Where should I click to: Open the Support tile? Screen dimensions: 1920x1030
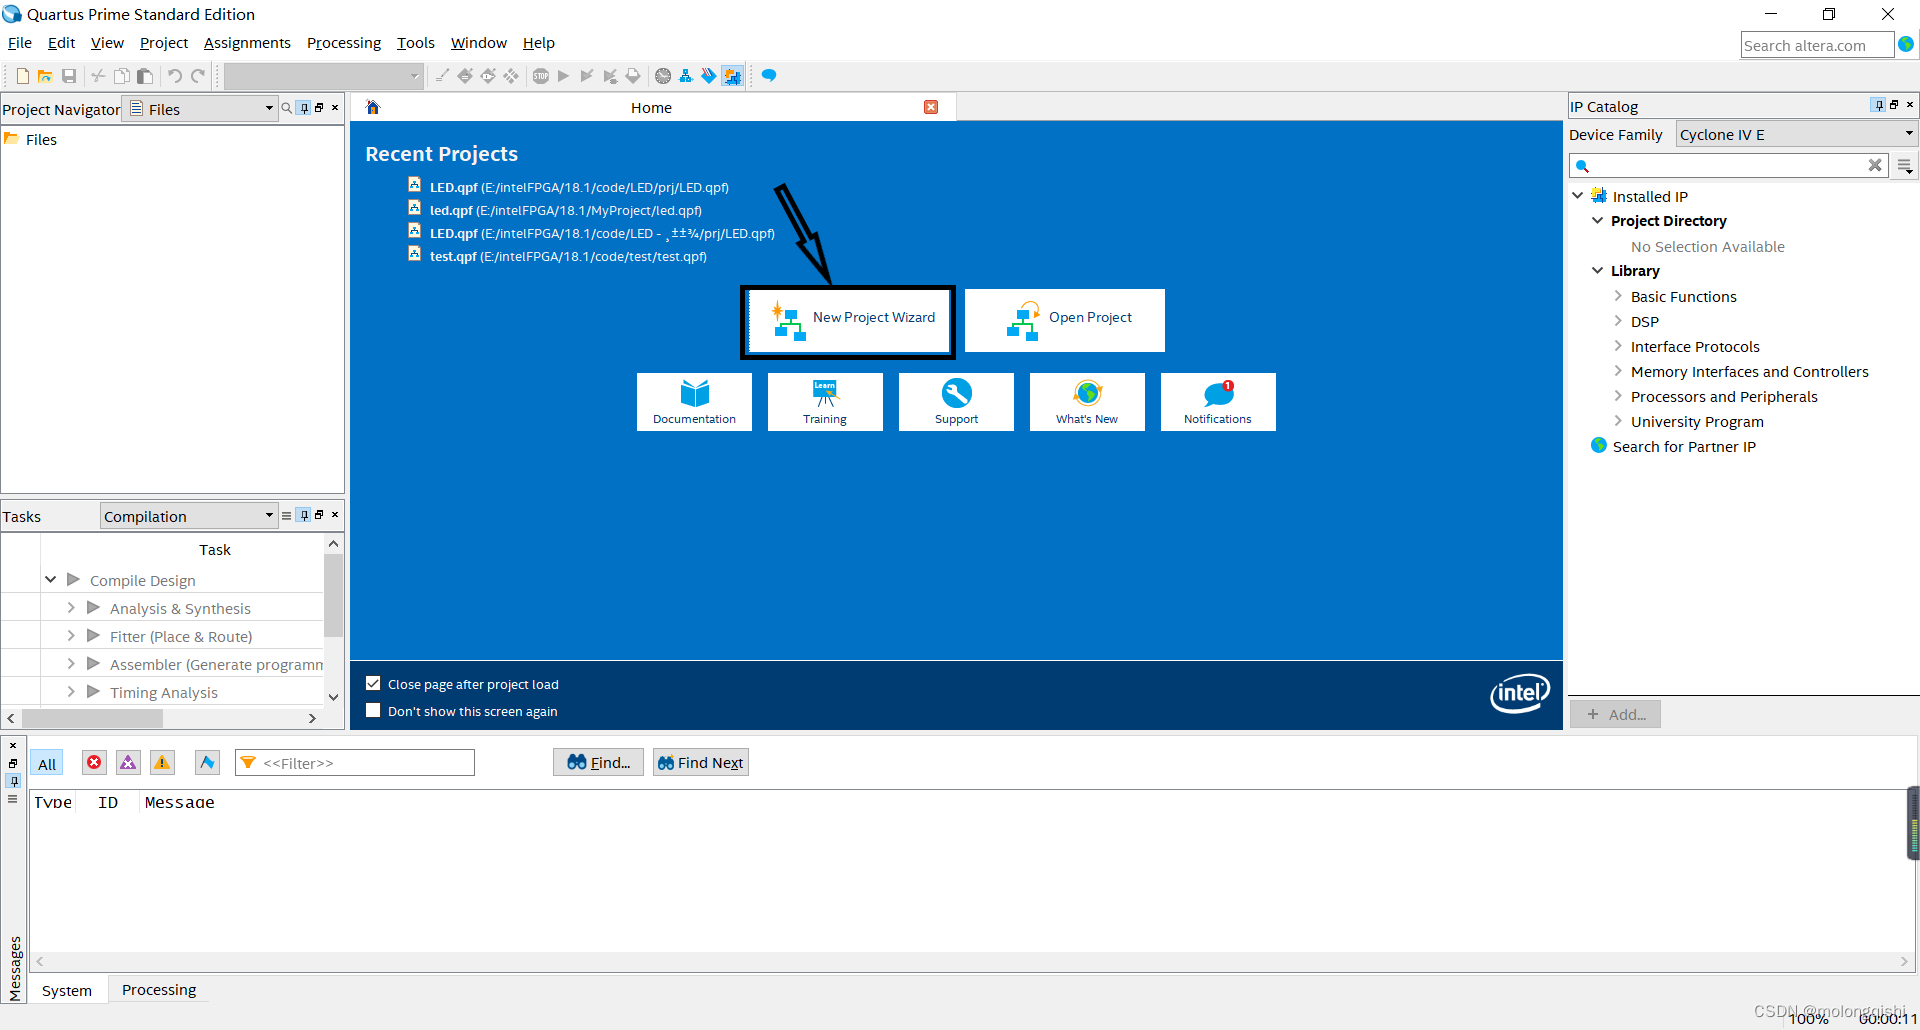[956, 402]
